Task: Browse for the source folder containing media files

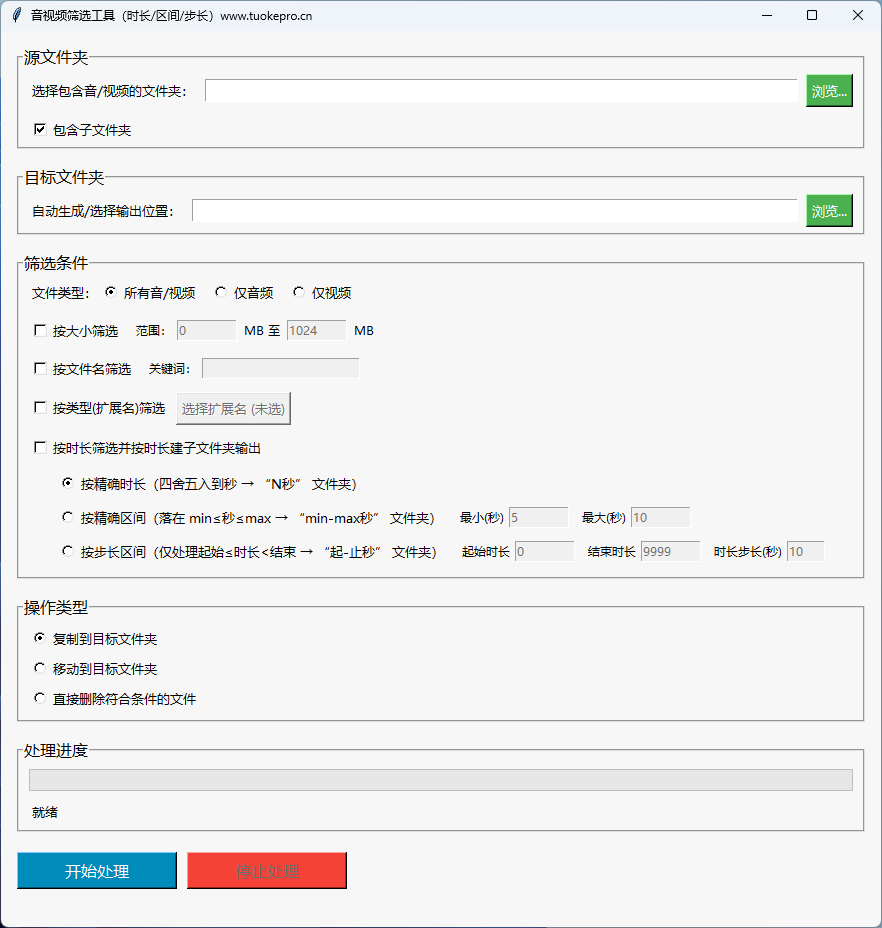Action: 829,90
